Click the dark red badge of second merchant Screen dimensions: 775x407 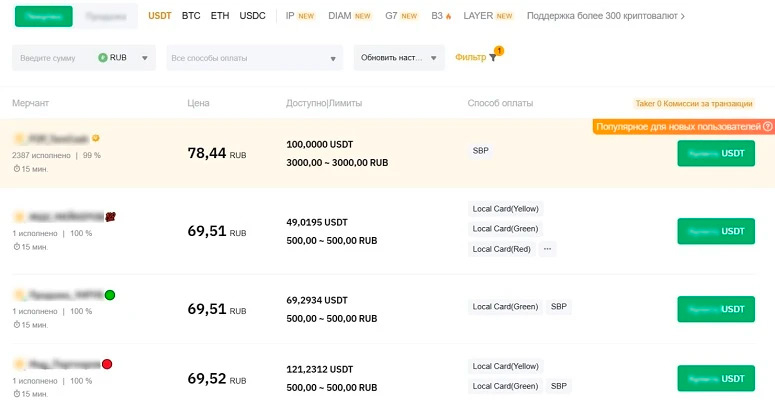111,216
